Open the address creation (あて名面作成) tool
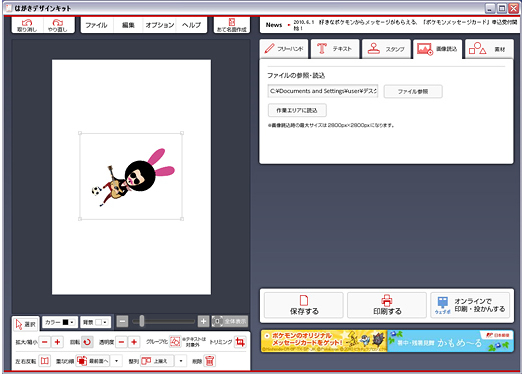Image resolution: width=522 pixels, height=374 pixels. (x=232, y=25)
